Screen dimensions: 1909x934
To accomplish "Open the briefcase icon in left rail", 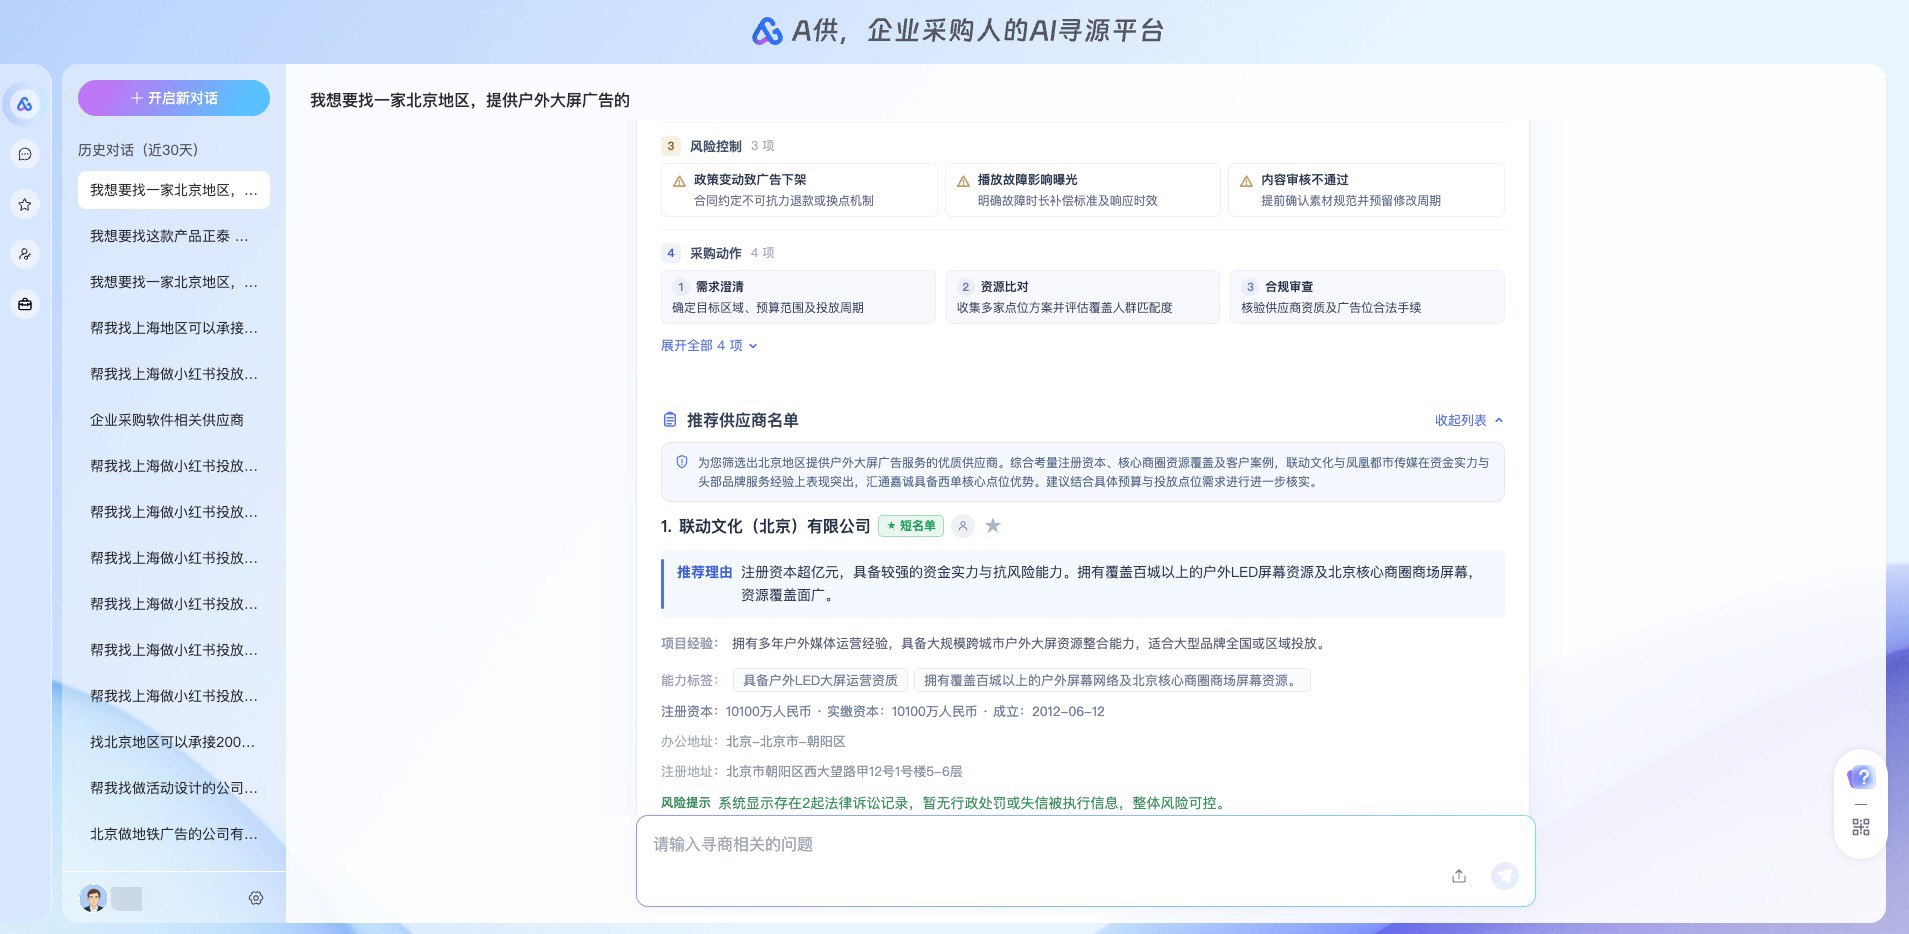I will pyautogui.click(x=25, y=304).
